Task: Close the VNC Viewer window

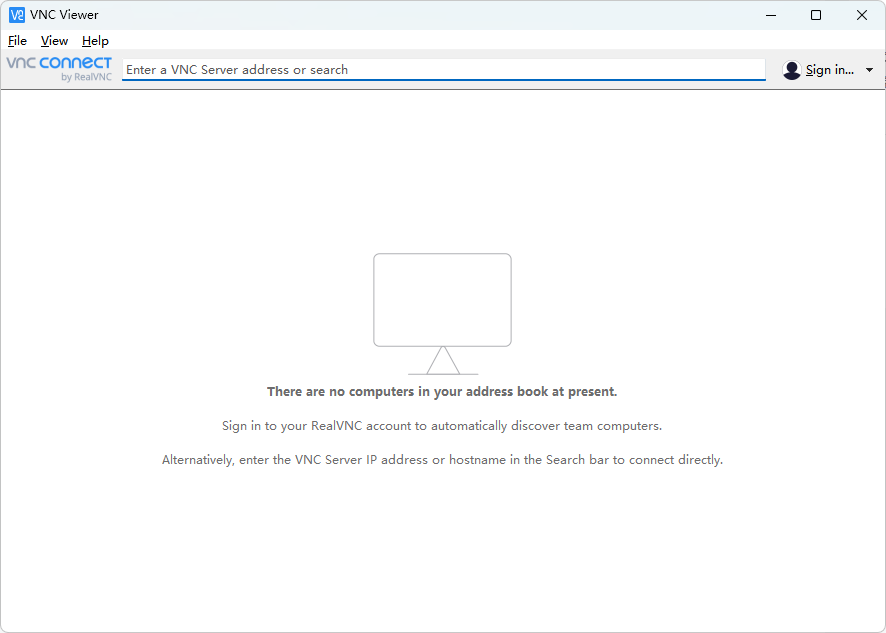Action: tap(862, 15)
